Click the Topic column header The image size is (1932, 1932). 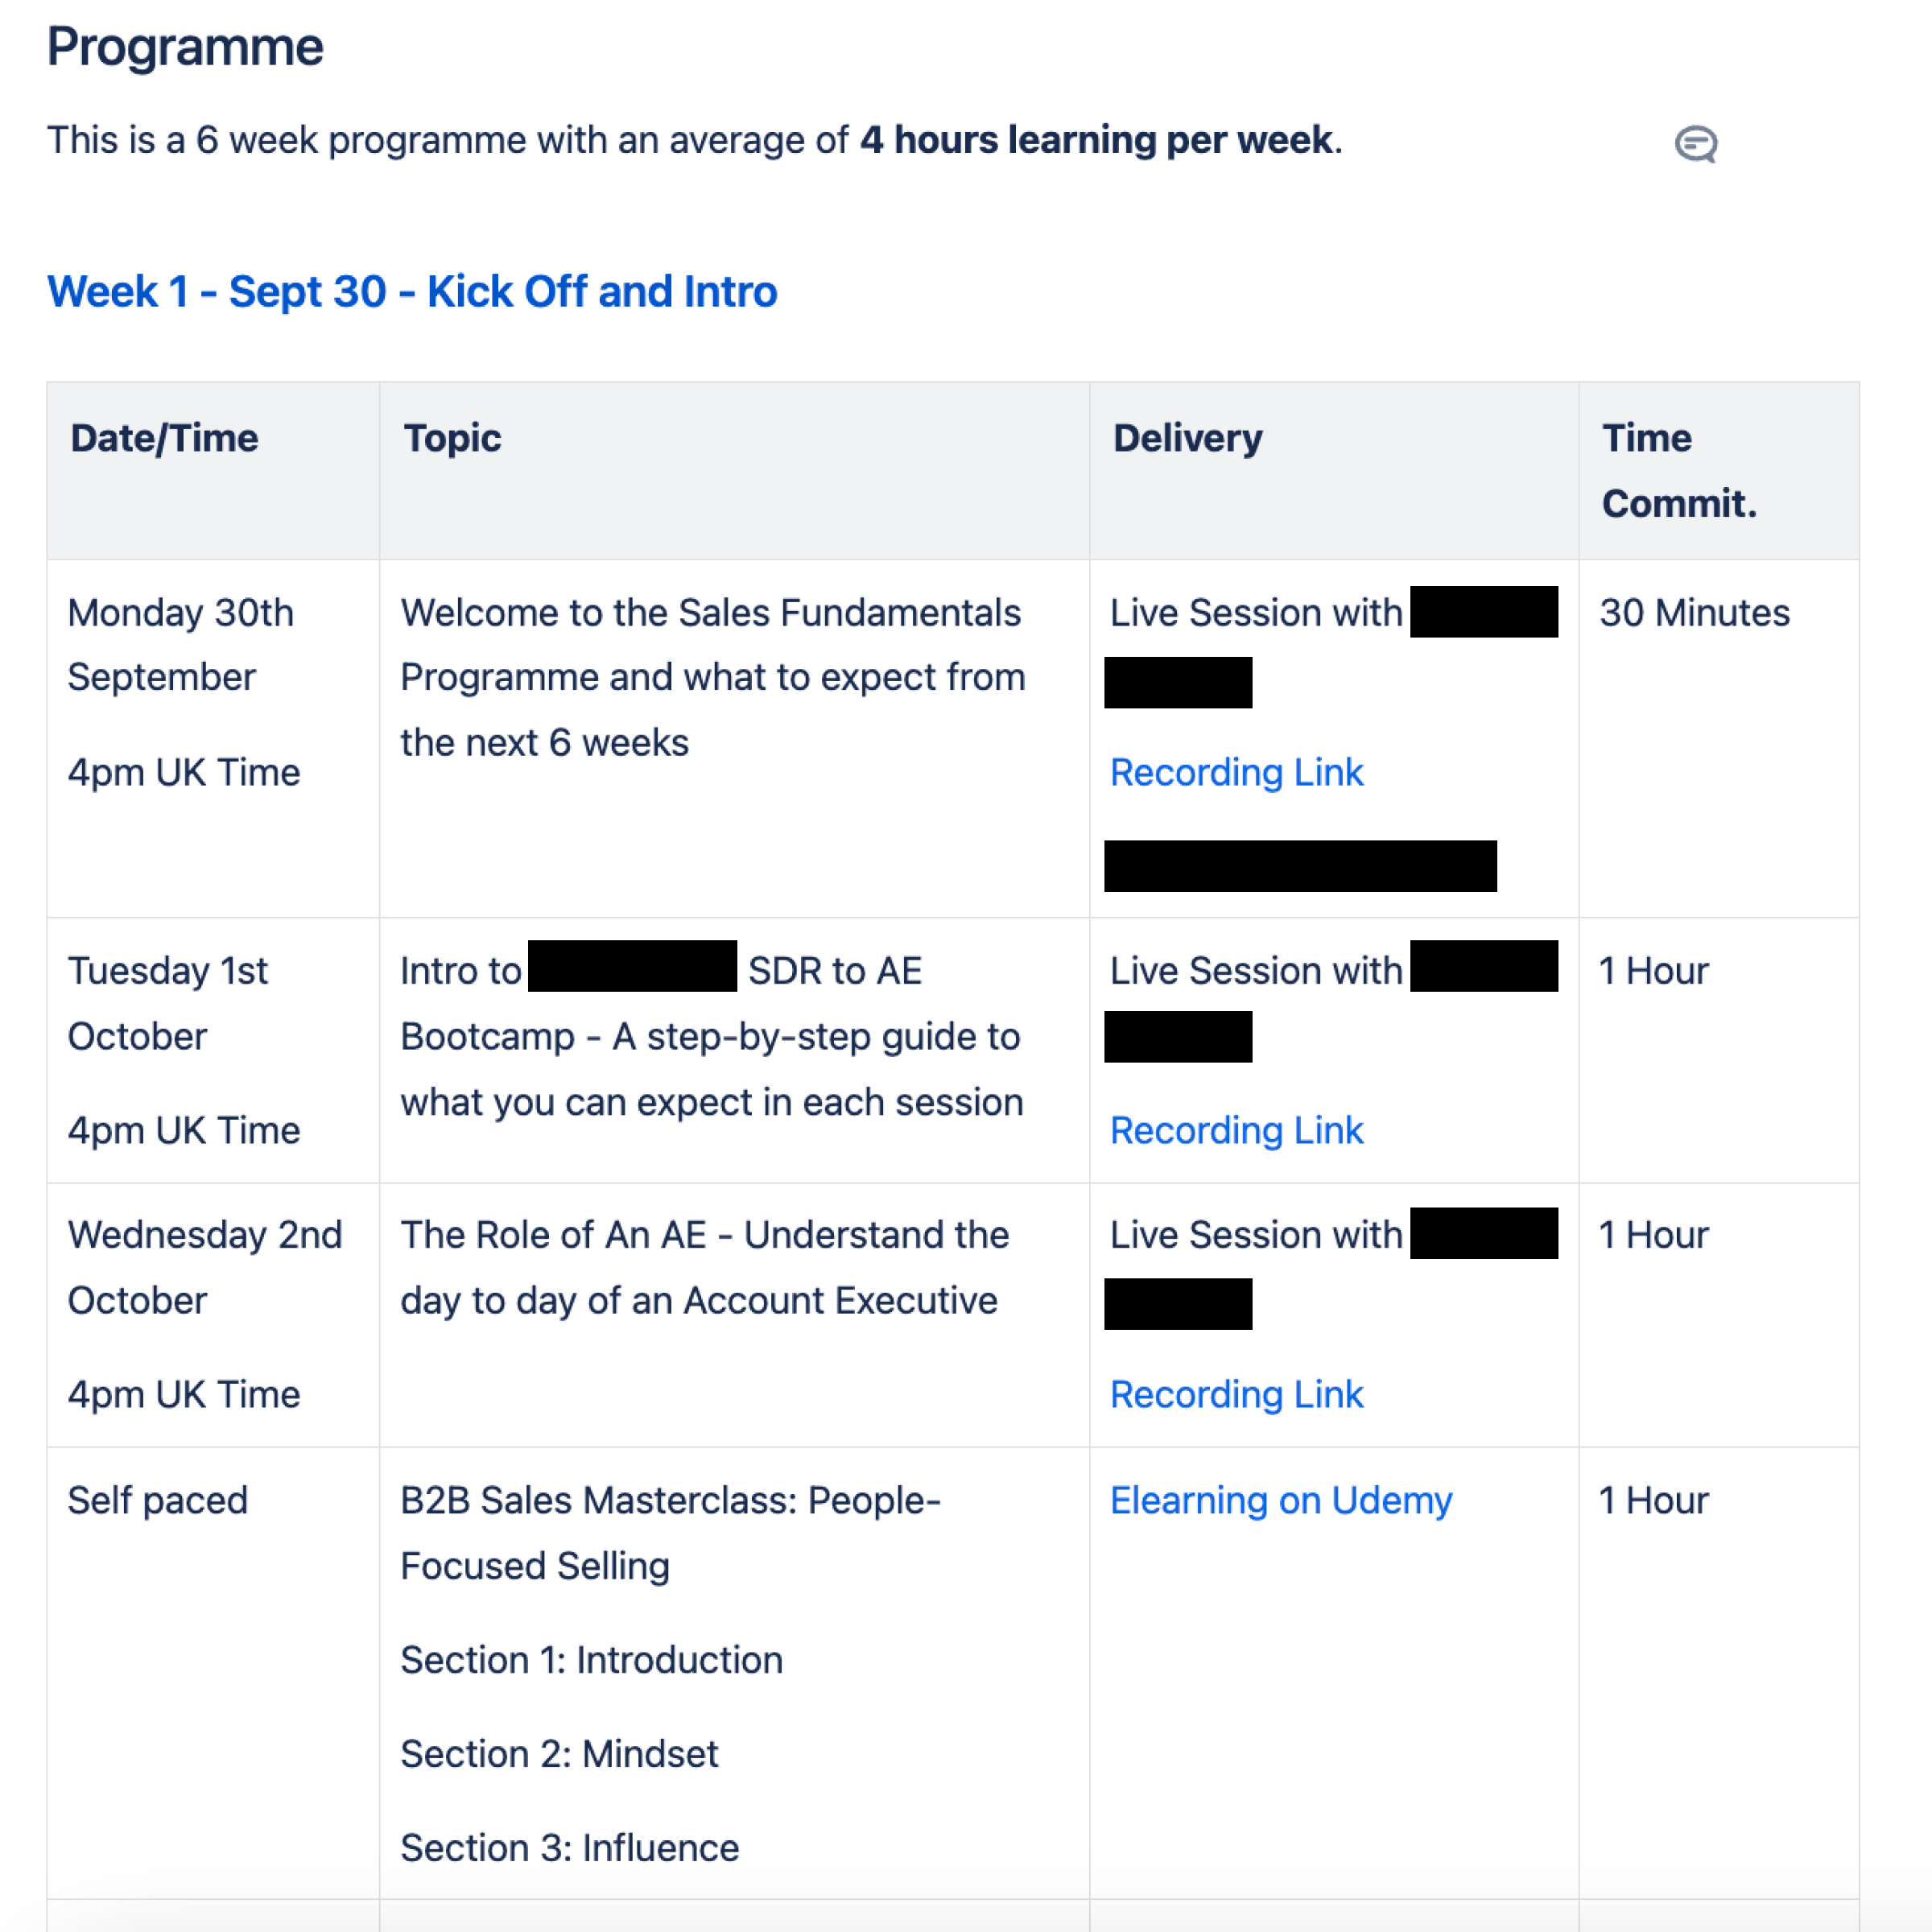click(452, 438)
